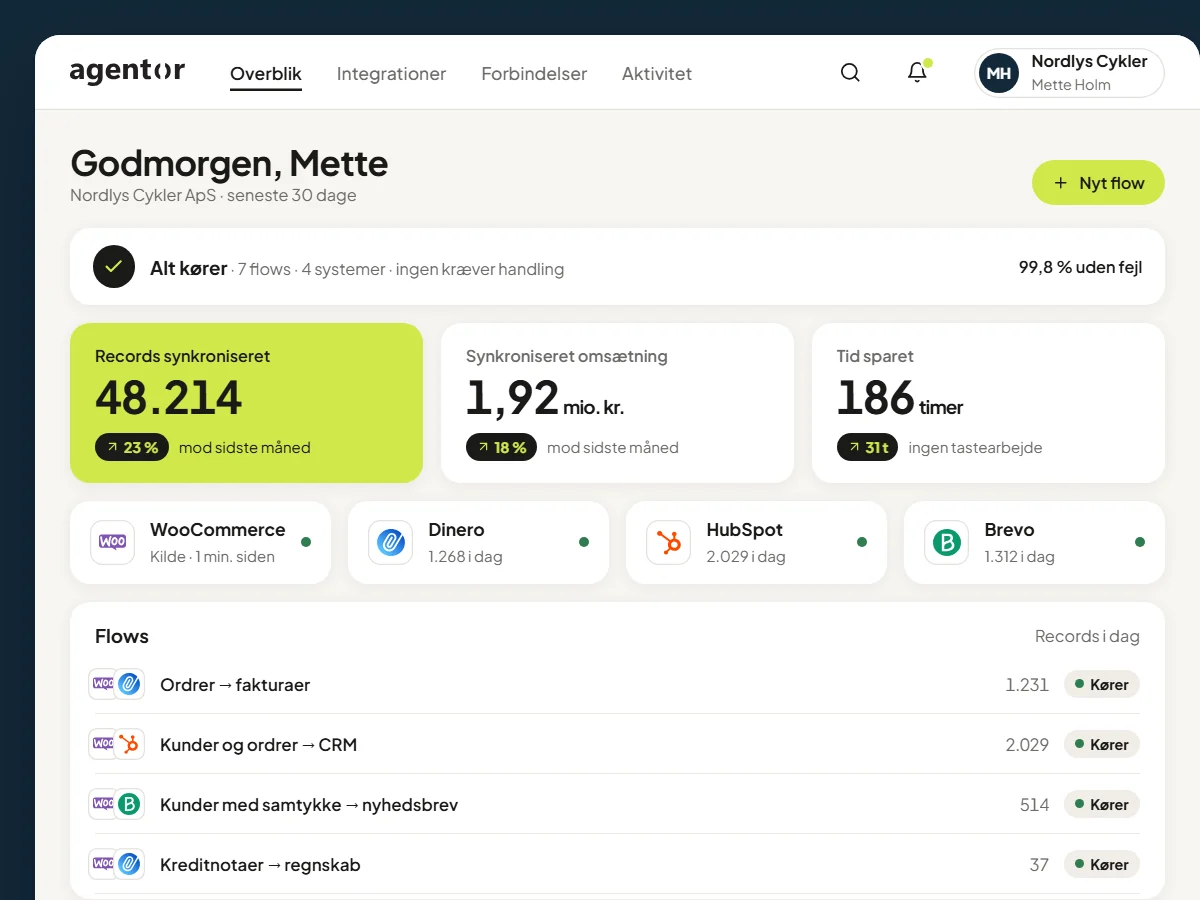Click WooCommerce card green status dot
Image resolution: width=1200 pixels, height=900 pixels.
pyautogui.click(x=306, y=542)
